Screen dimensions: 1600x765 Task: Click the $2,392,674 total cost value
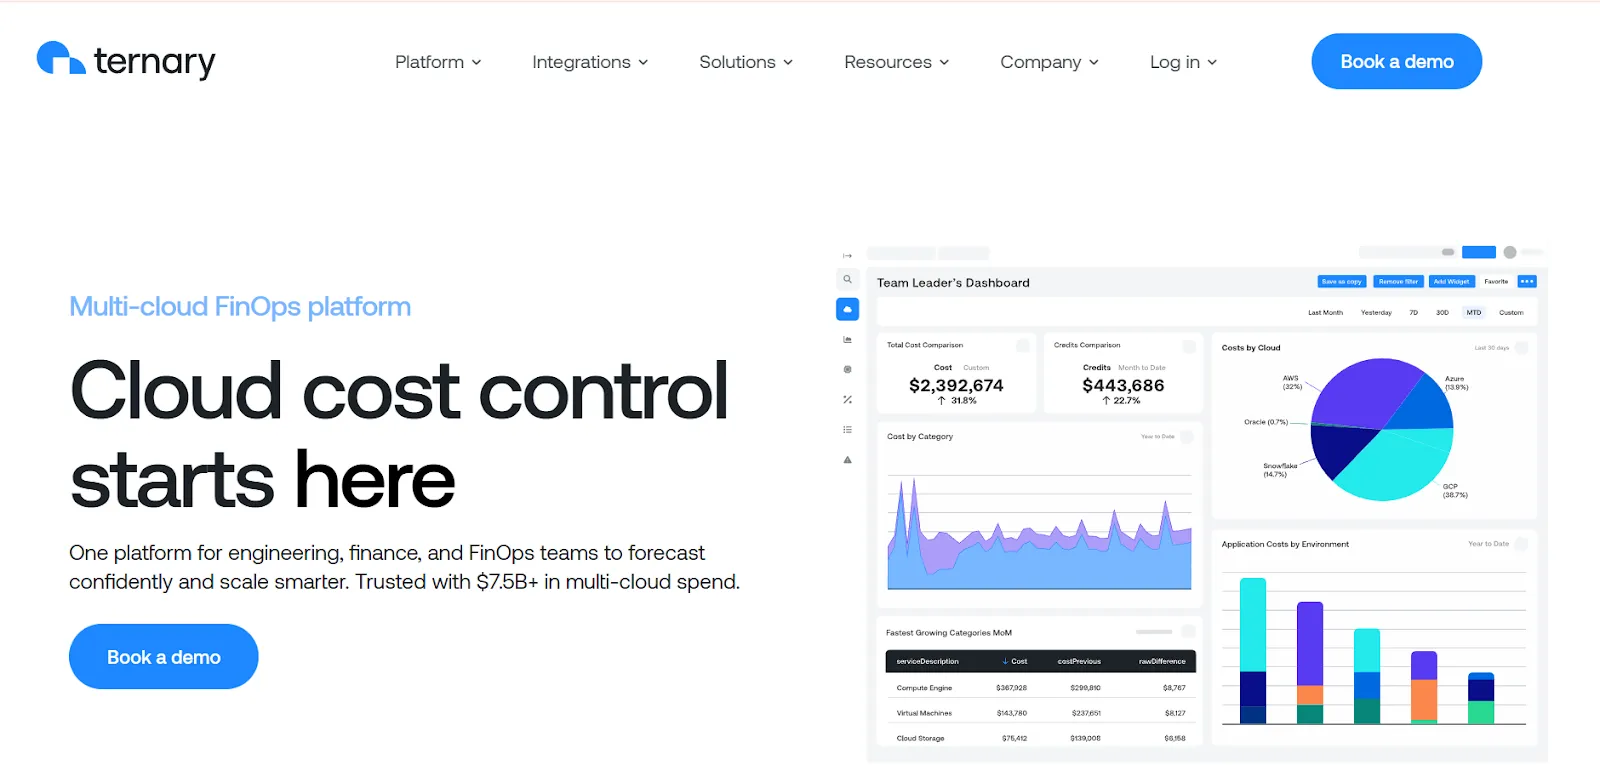pos(956,385)
